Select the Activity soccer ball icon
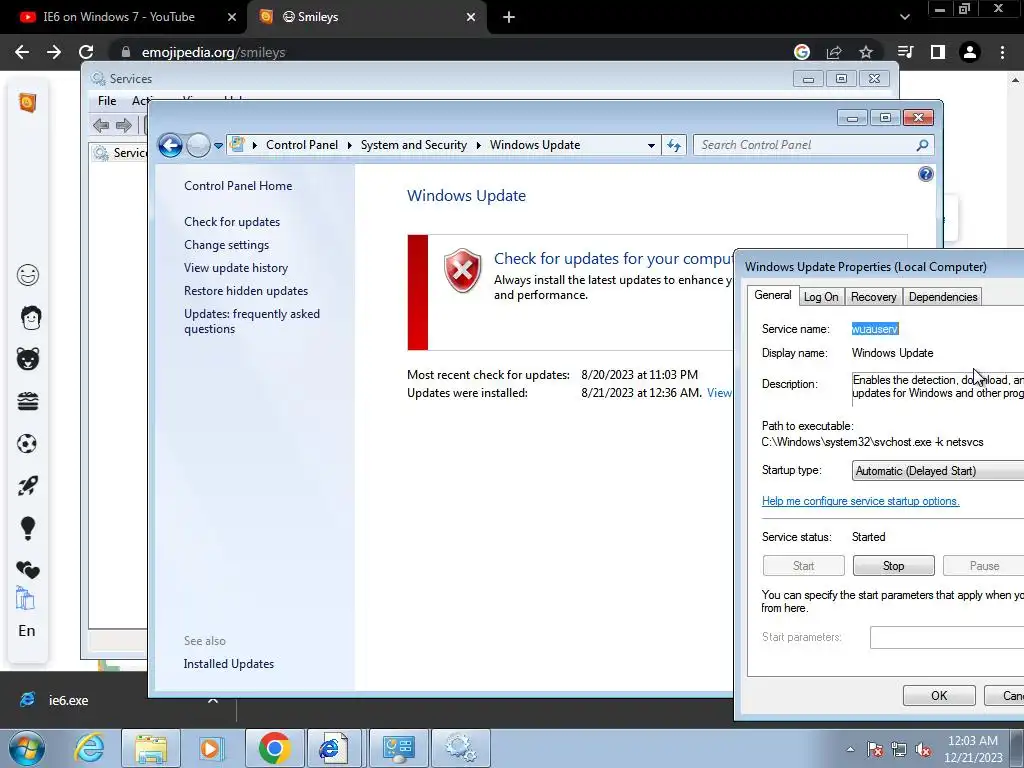 pos(27,444)
